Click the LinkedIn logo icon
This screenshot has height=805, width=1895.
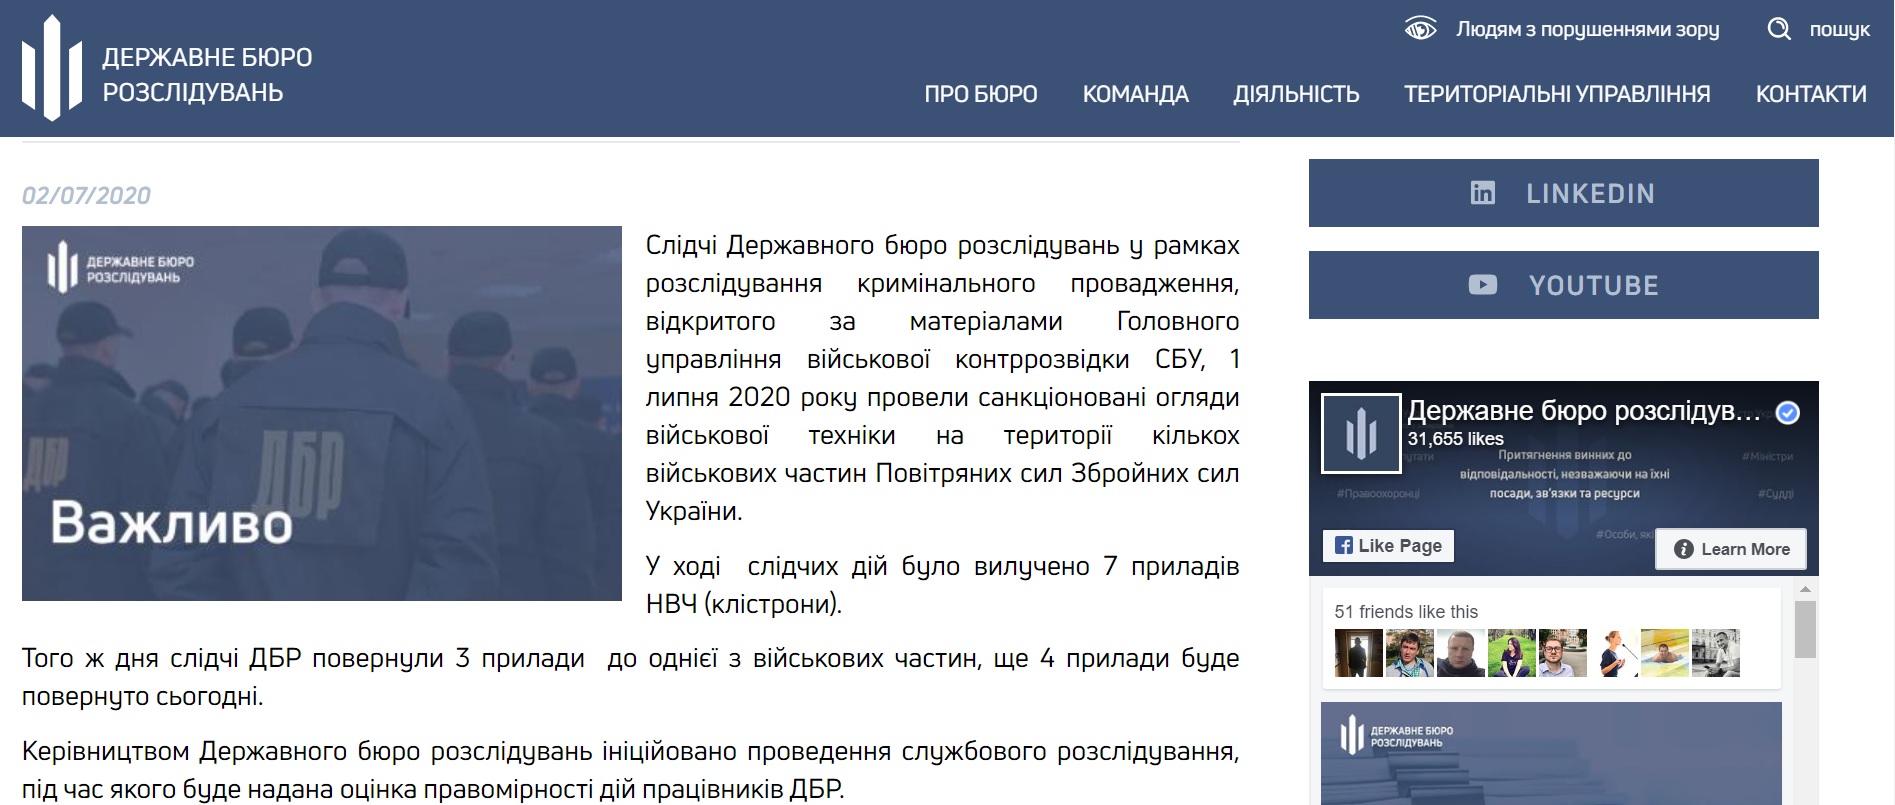[x=1483, y=193]
